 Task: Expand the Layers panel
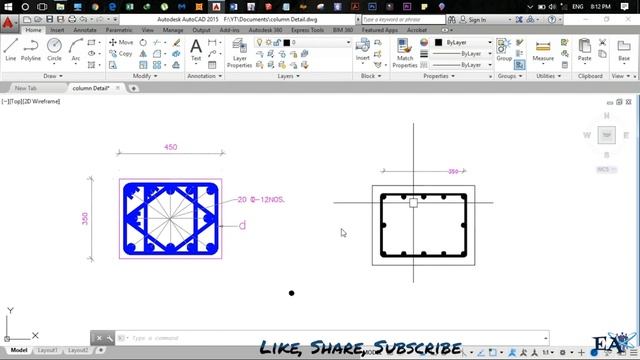288,76
